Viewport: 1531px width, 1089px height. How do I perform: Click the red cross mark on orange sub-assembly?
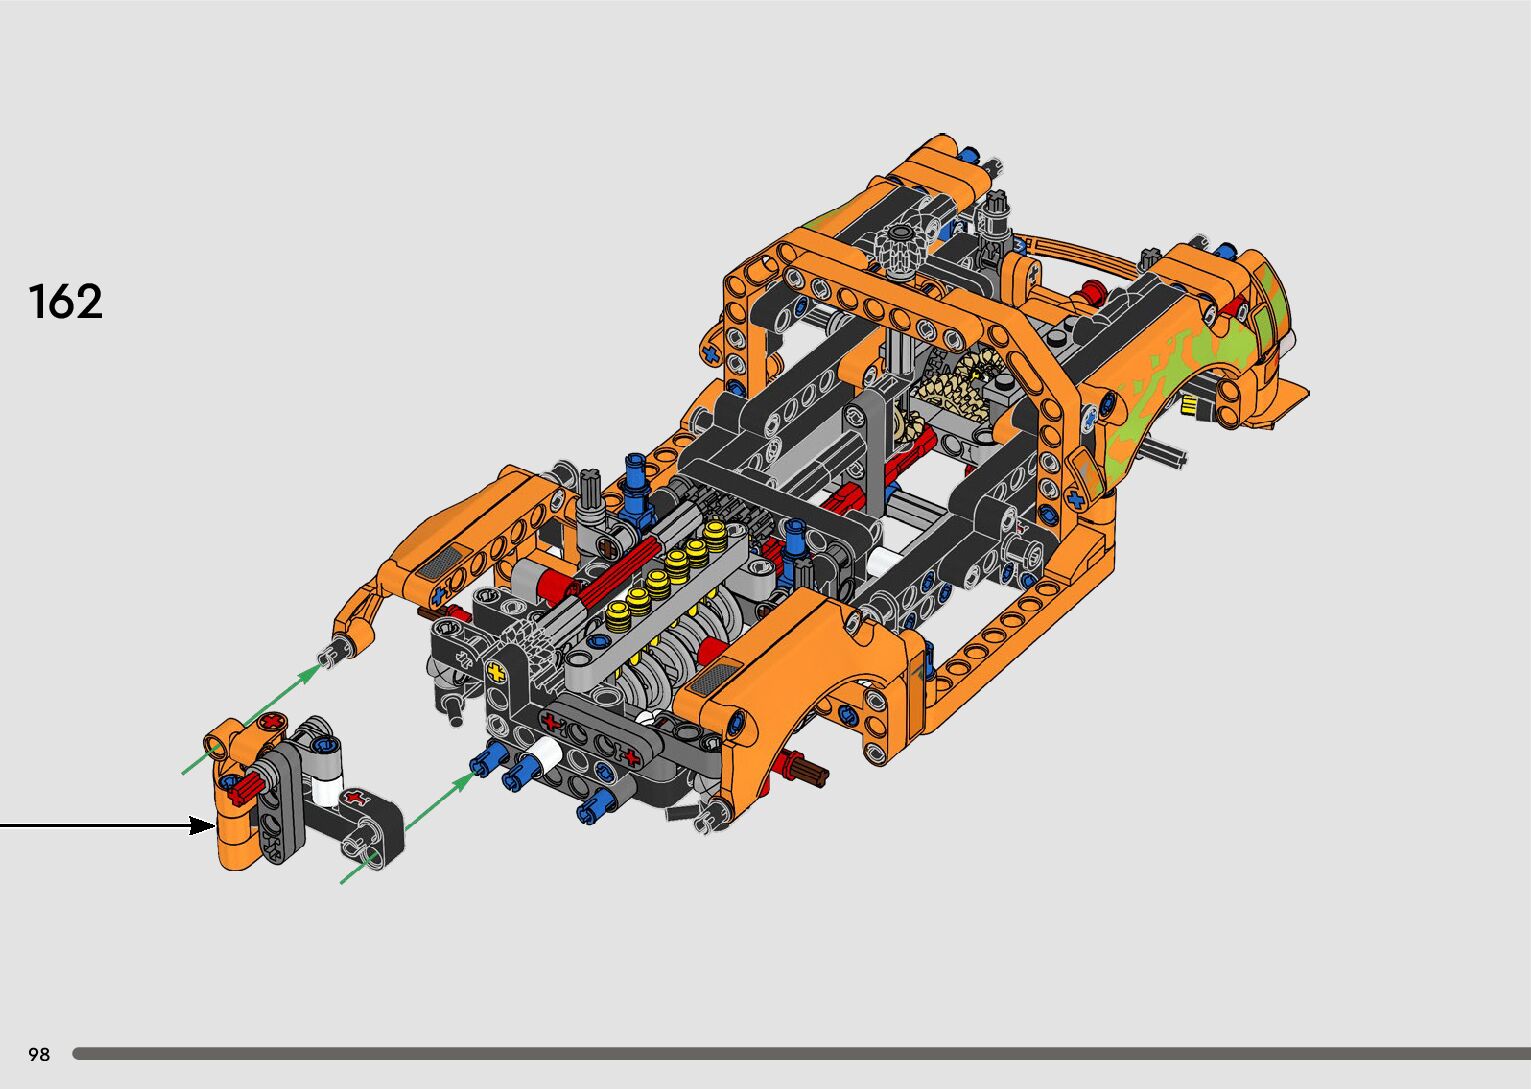pyautogui.click(x=267, y=723)
